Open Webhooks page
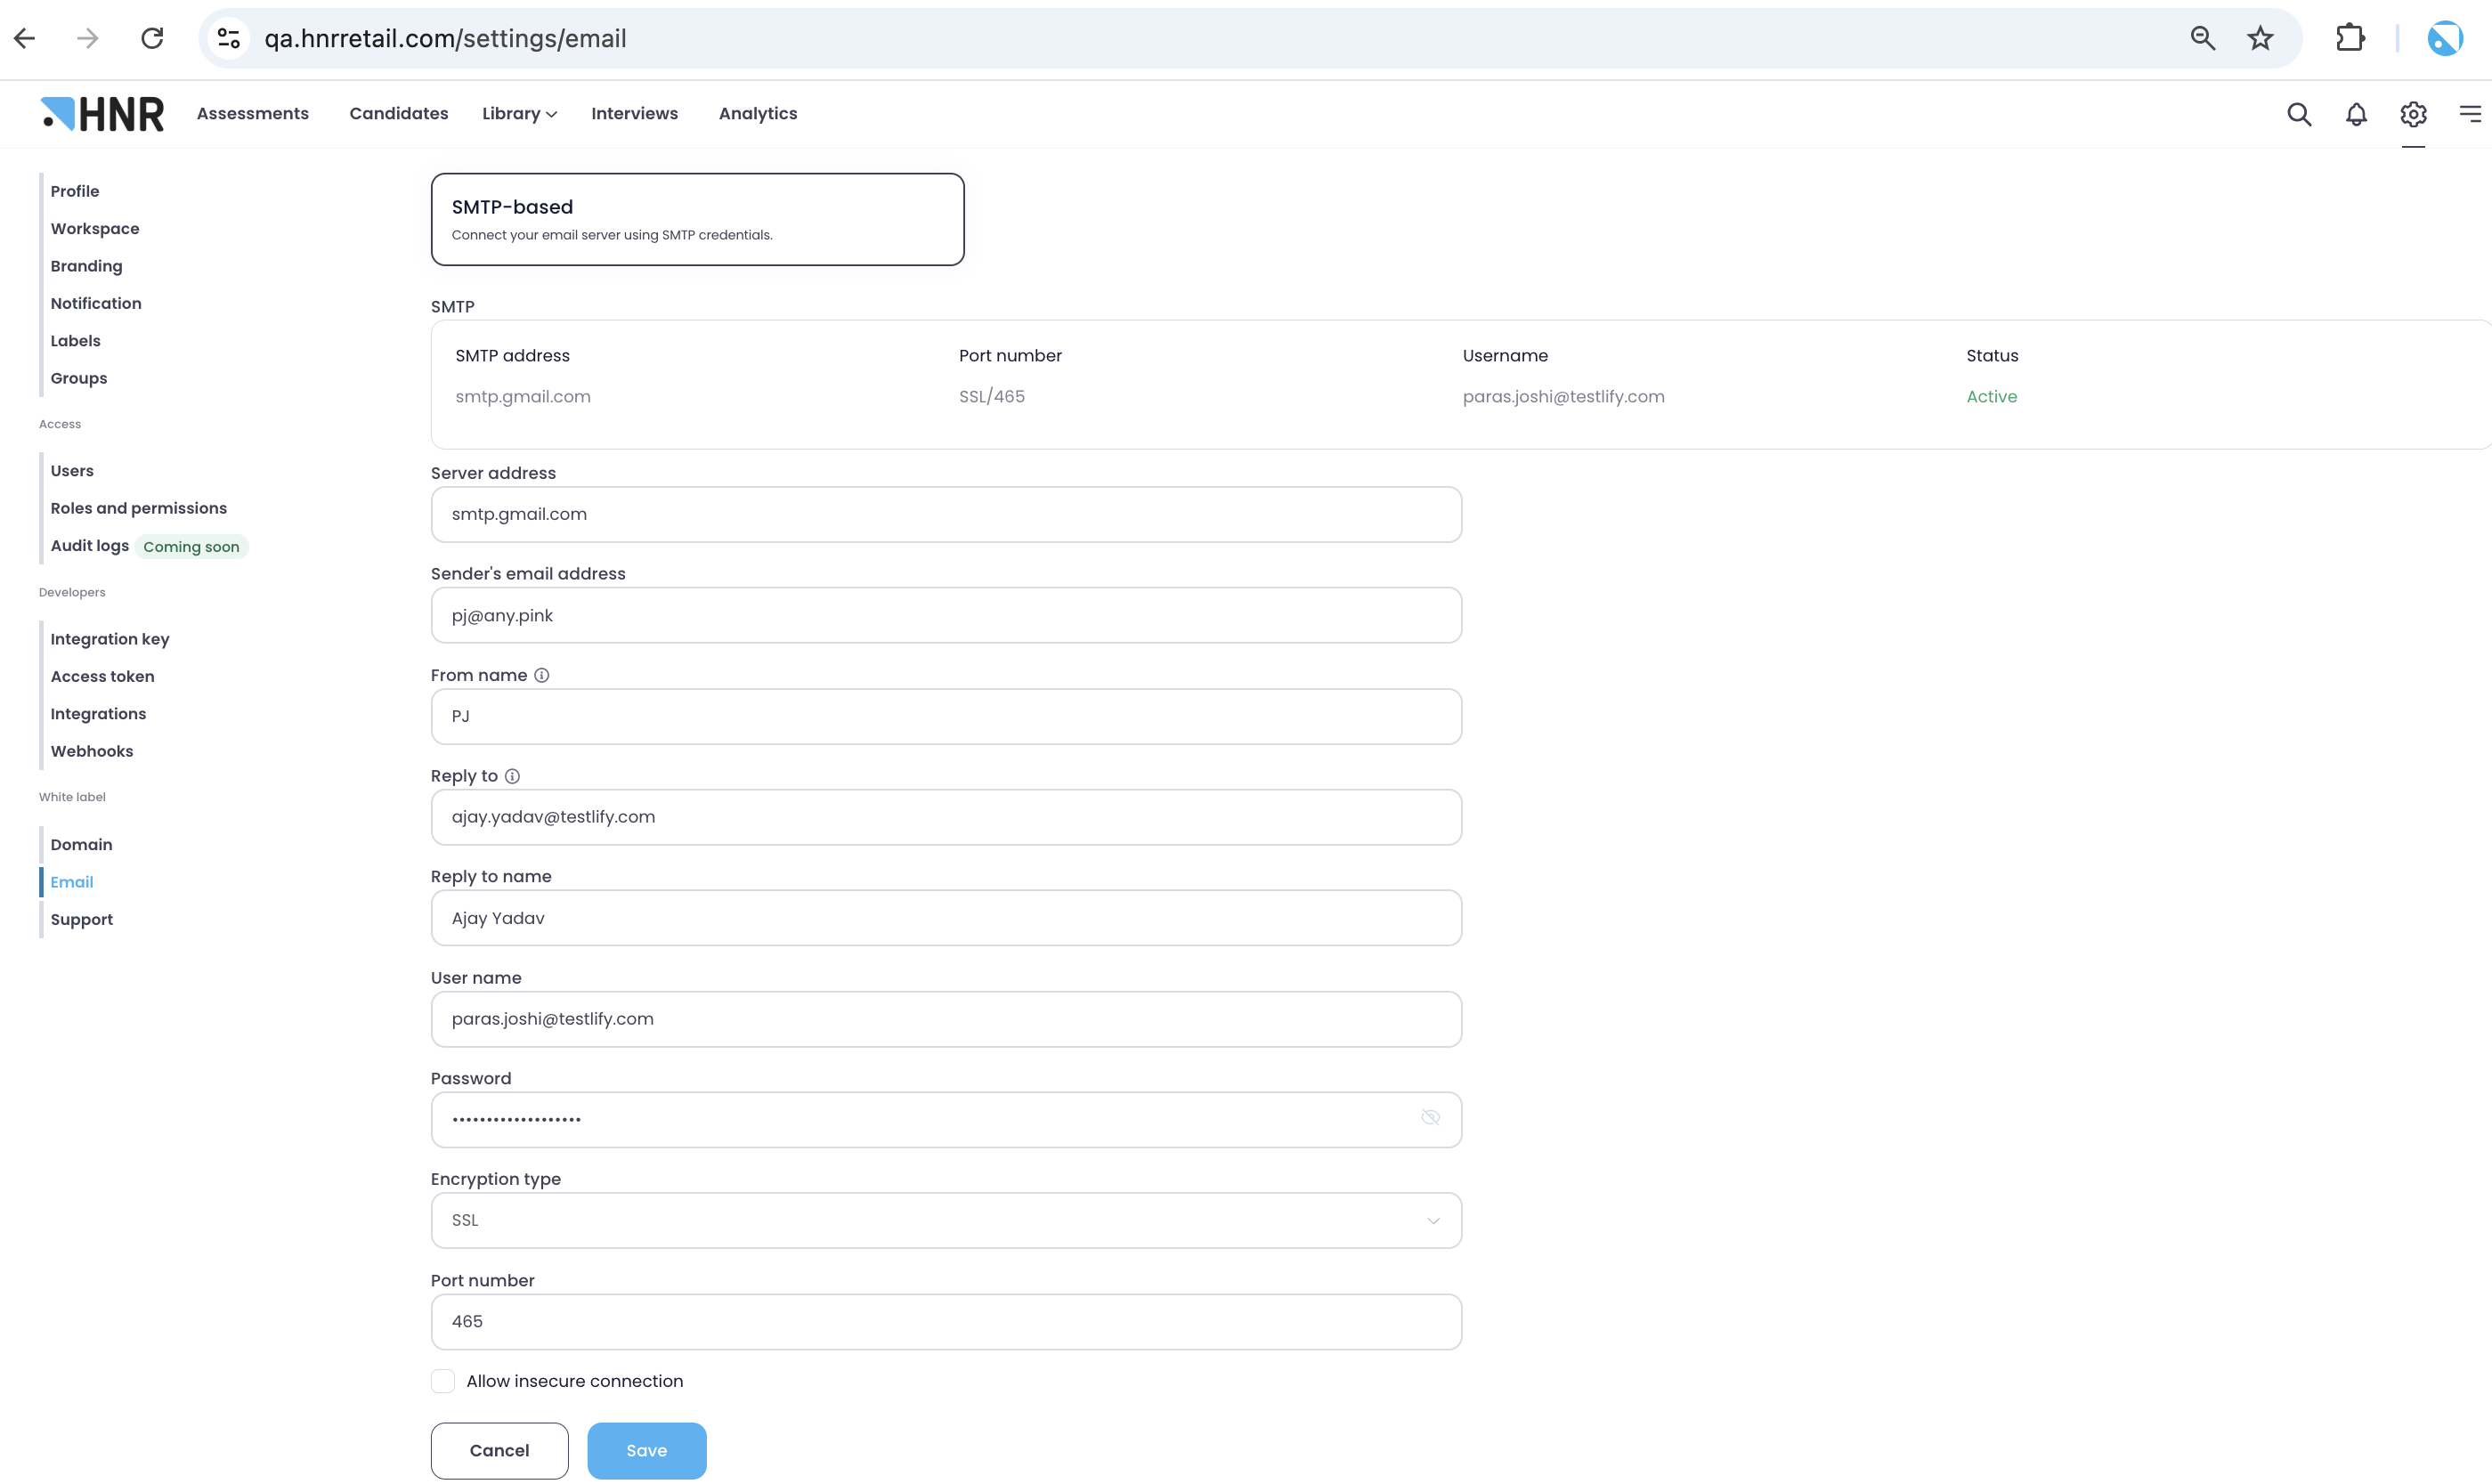The image size is (2492, 1484). pyautogui.click(x=92, y=751)
